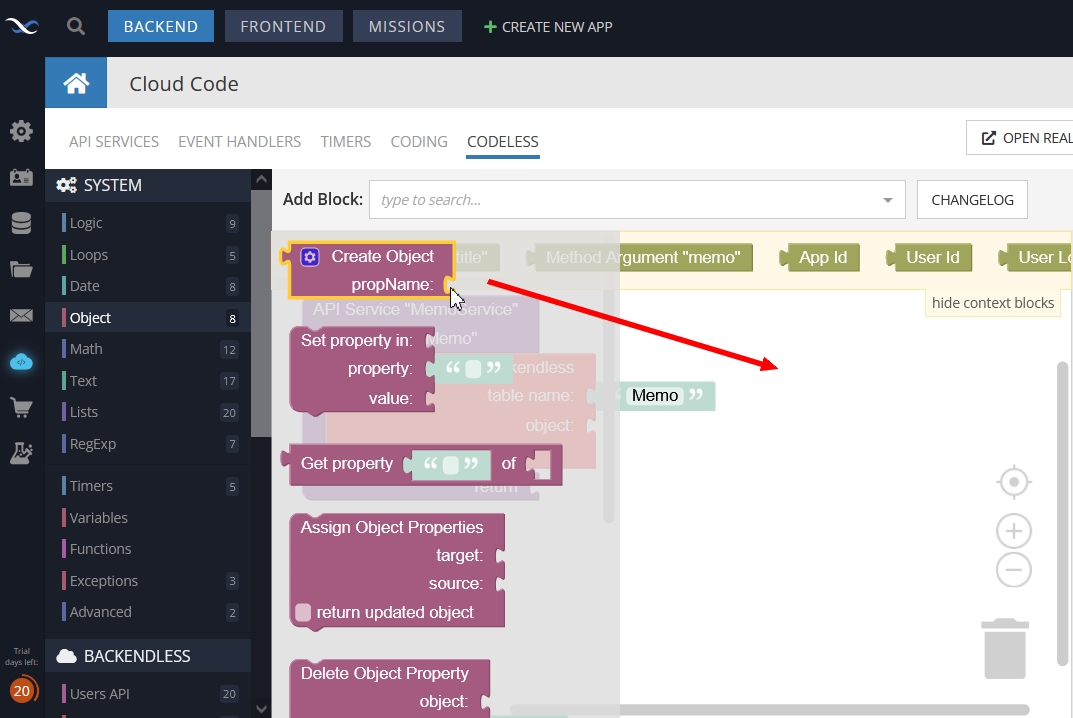Tick the return updated object checkbox
This screenshot has height=718, width=1073.
click(x=303, y=612)
